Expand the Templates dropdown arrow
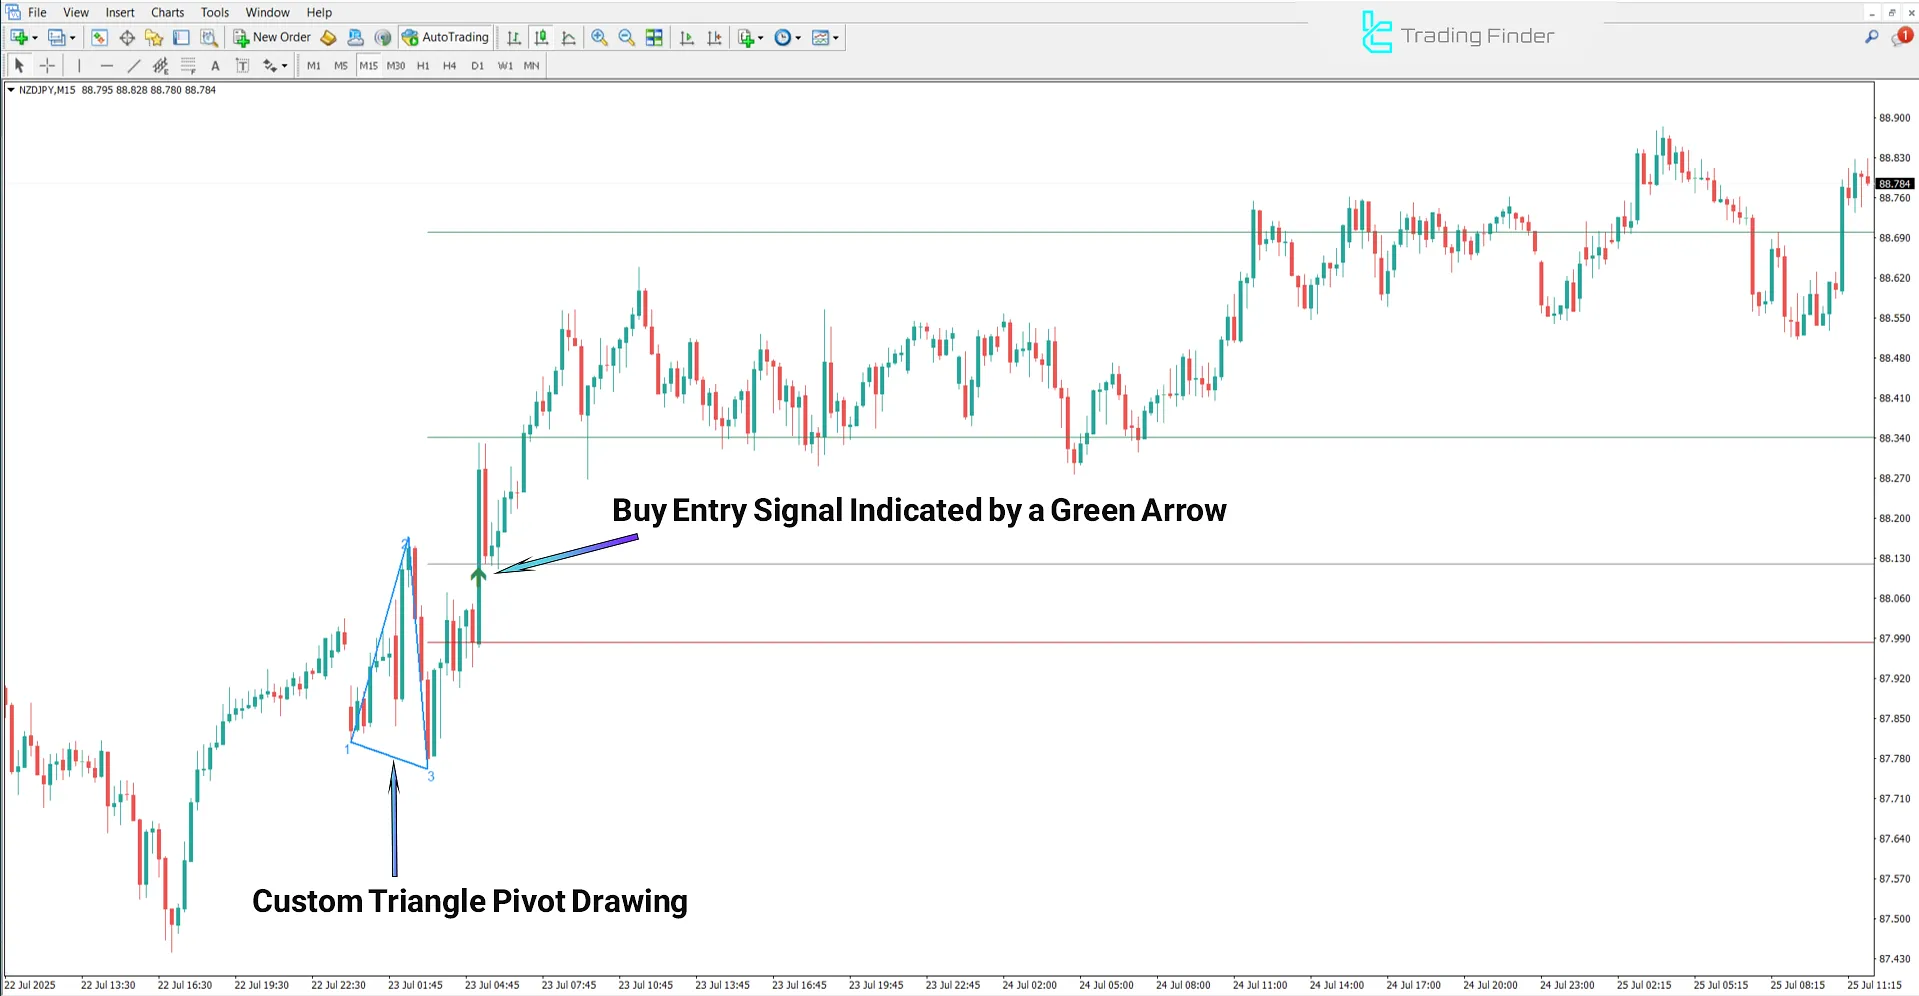The image size is (1919, 996). coord(836,38)
